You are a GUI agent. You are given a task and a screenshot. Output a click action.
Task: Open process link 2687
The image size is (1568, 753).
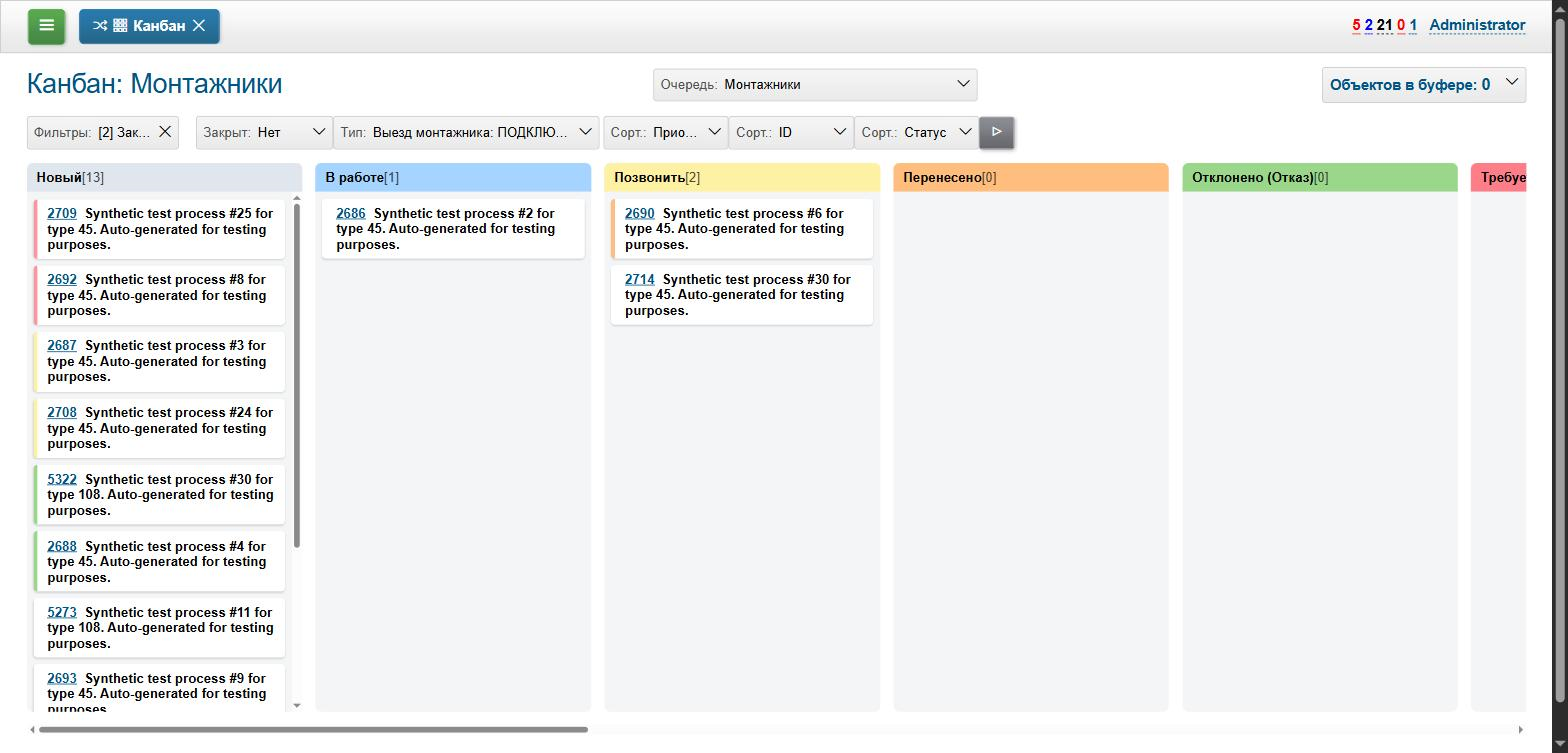pos(62,345)
